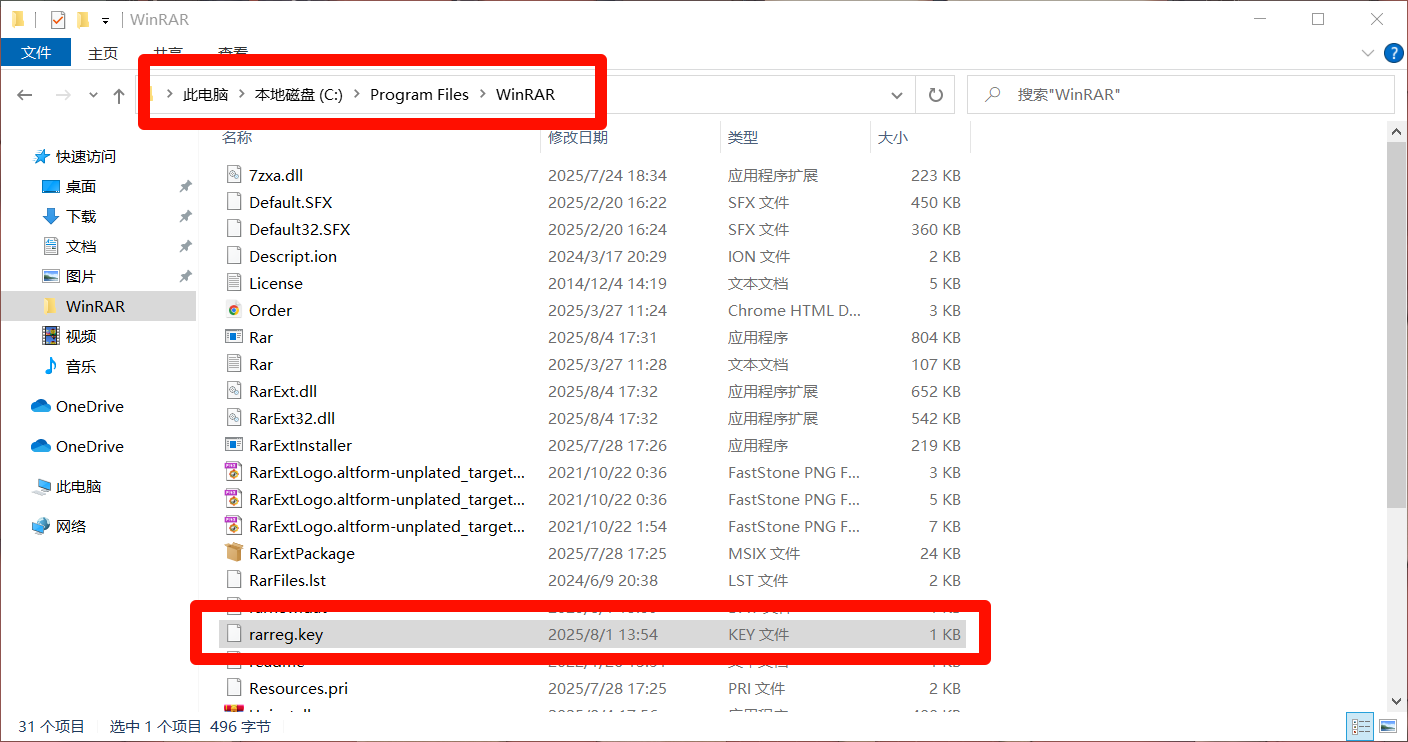Switch to the 主页 ribbon tab
This screenshot has height=742, width=1408.
click(103, 53)
